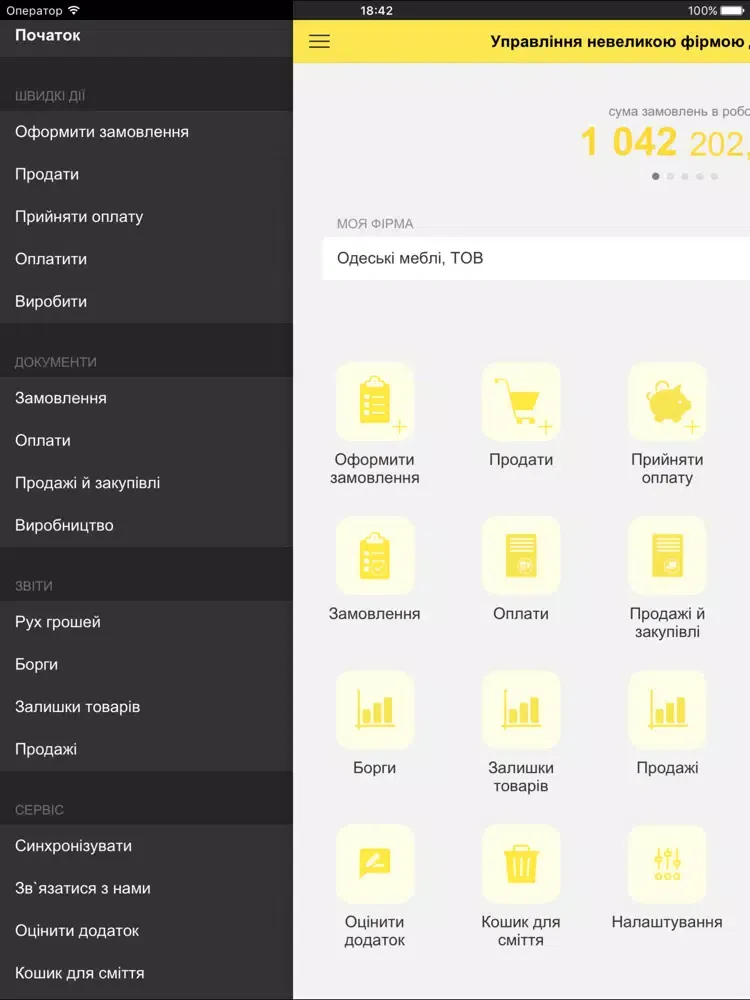The height and width of the screenshot is (1000, 750).
Task: Tap the Оформити замовлення tile label
Action: [375, 469]
